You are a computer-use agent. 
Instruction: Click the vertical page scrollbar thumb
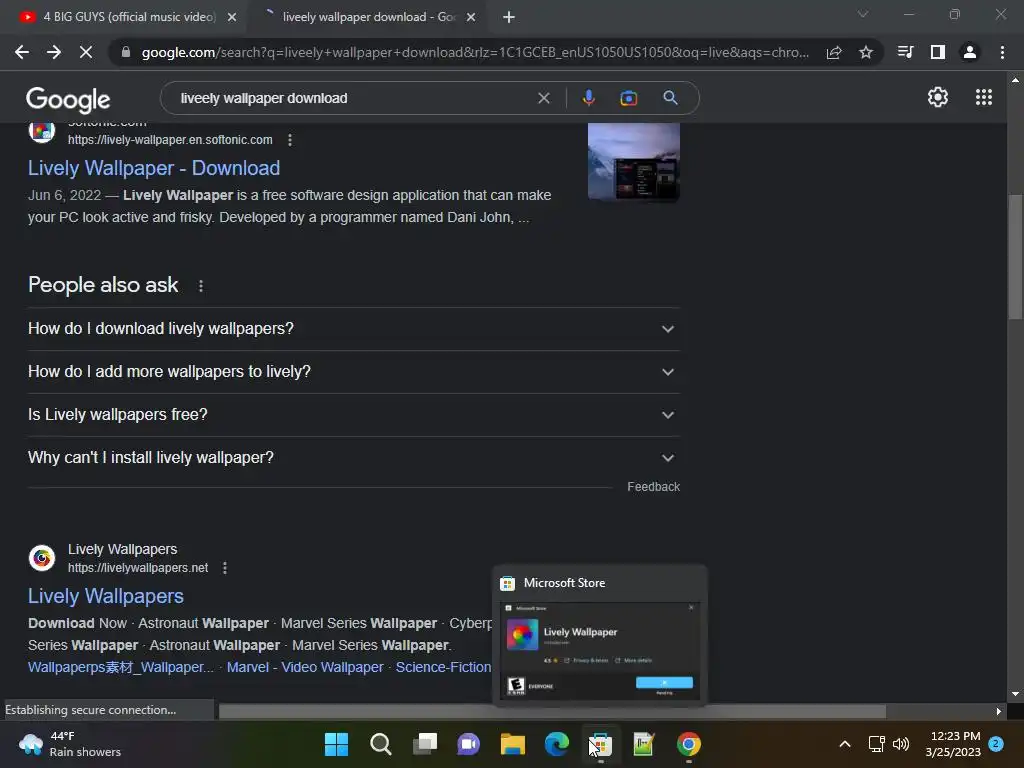pyautogui.click(x=1015, y=256)
